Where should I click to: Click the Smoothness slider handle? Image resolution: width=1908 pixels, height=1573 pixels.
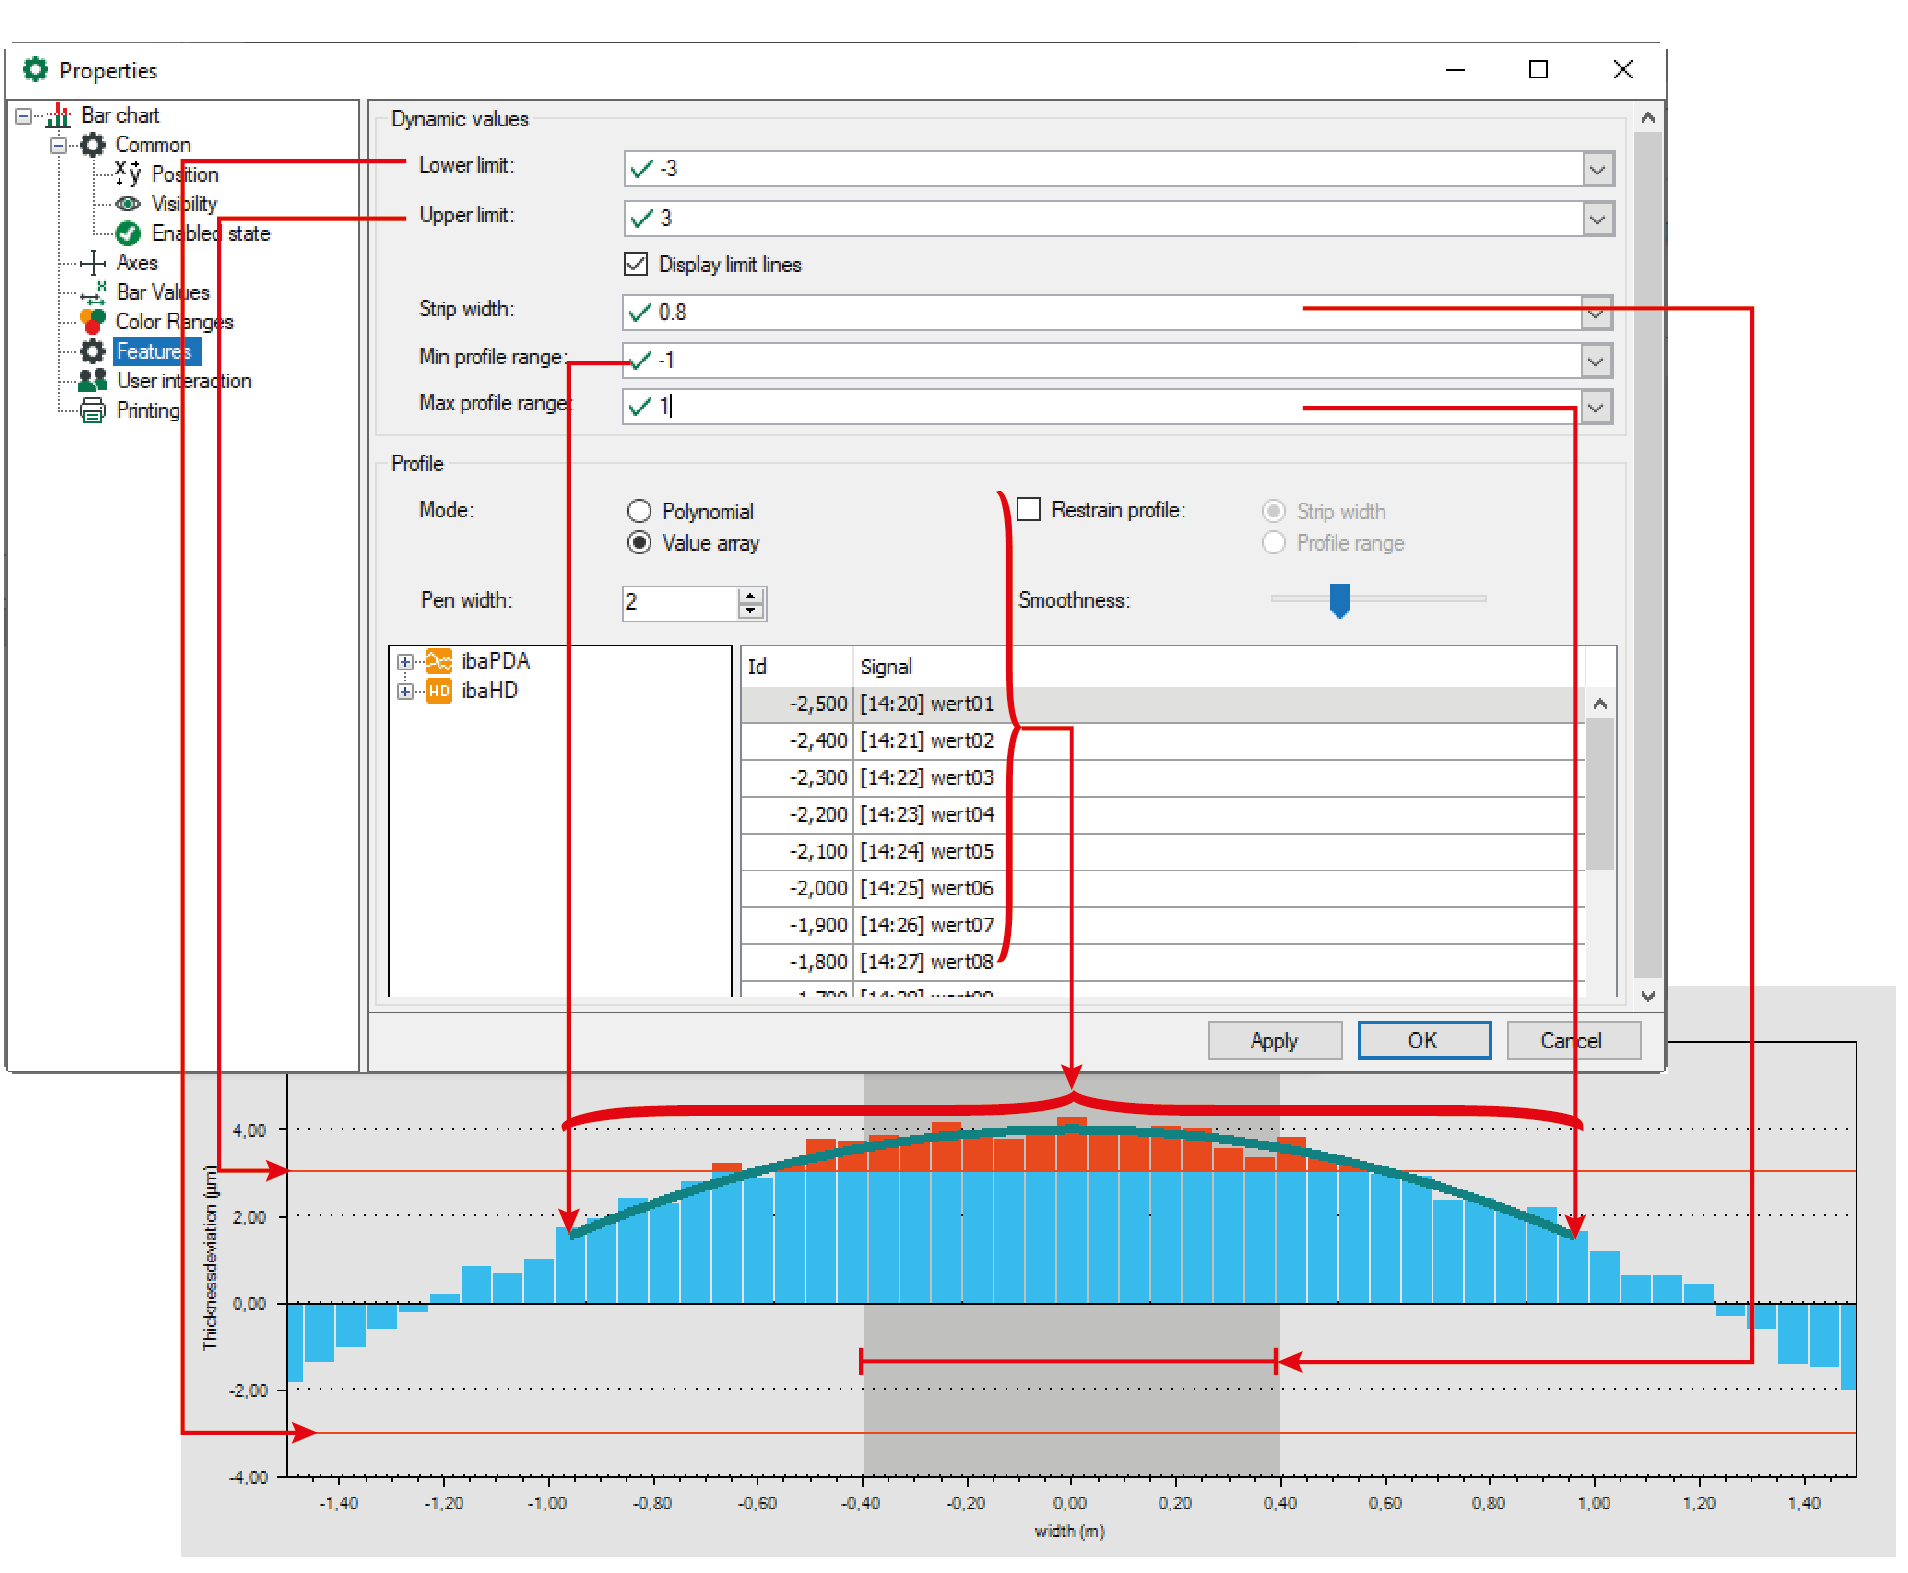pos(1339,600)
